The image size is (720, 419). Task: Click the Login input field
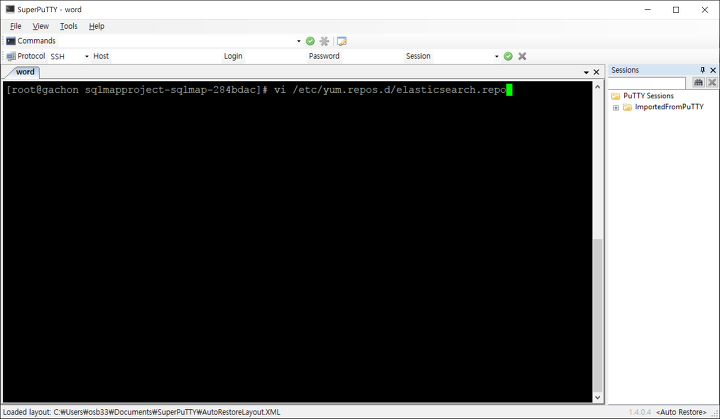click(275, 56)
